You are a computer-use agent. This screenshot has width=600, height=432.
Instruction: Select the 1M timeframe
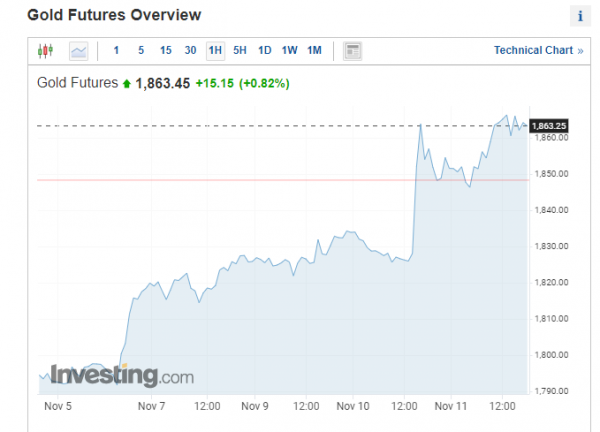pos(315,51)
